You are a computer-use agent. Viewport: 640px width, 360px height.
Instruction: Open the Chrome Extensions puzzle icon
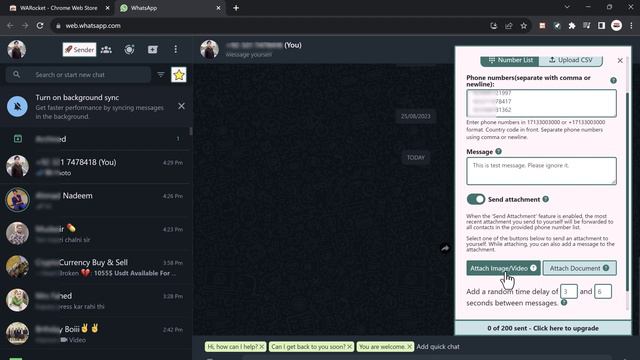tap(572, 26)
